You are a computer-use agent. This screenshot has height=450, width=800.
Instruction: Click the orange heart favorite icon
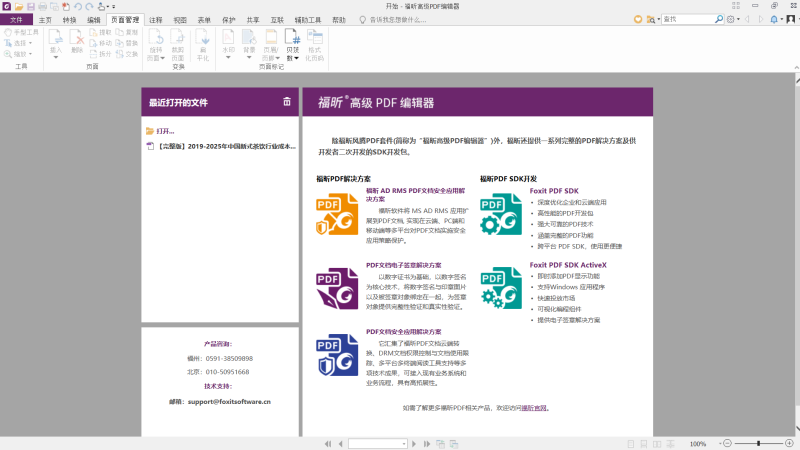[638, 19]
